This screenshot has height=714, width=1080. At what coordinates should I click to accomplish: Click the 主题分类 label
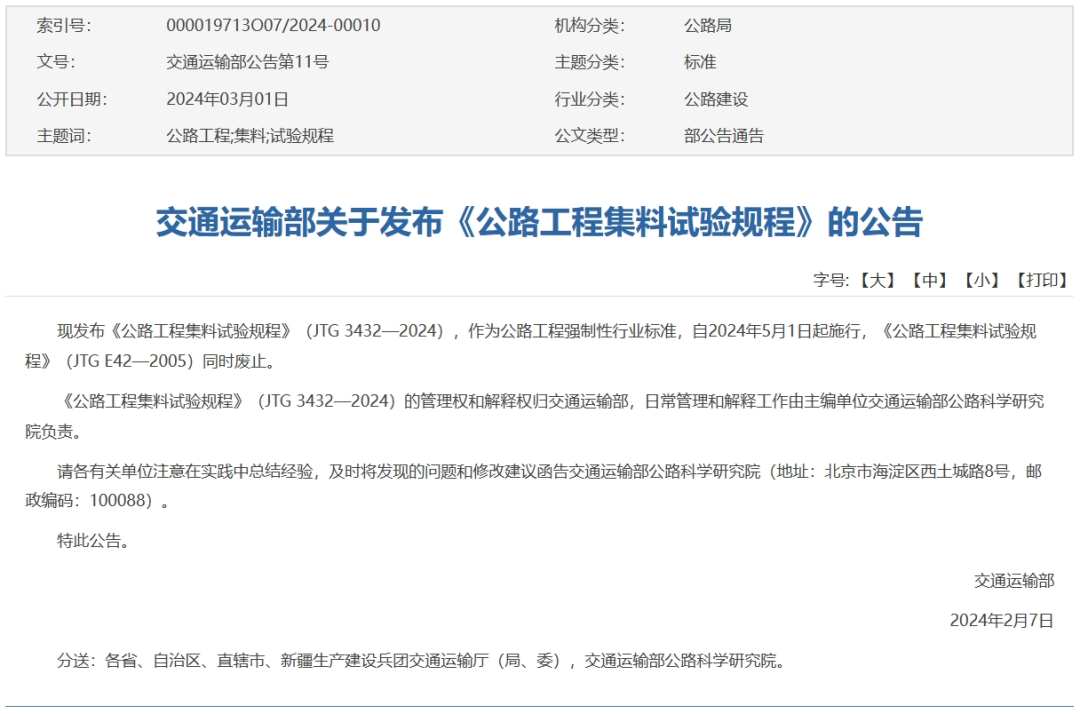tap(590, 62)
